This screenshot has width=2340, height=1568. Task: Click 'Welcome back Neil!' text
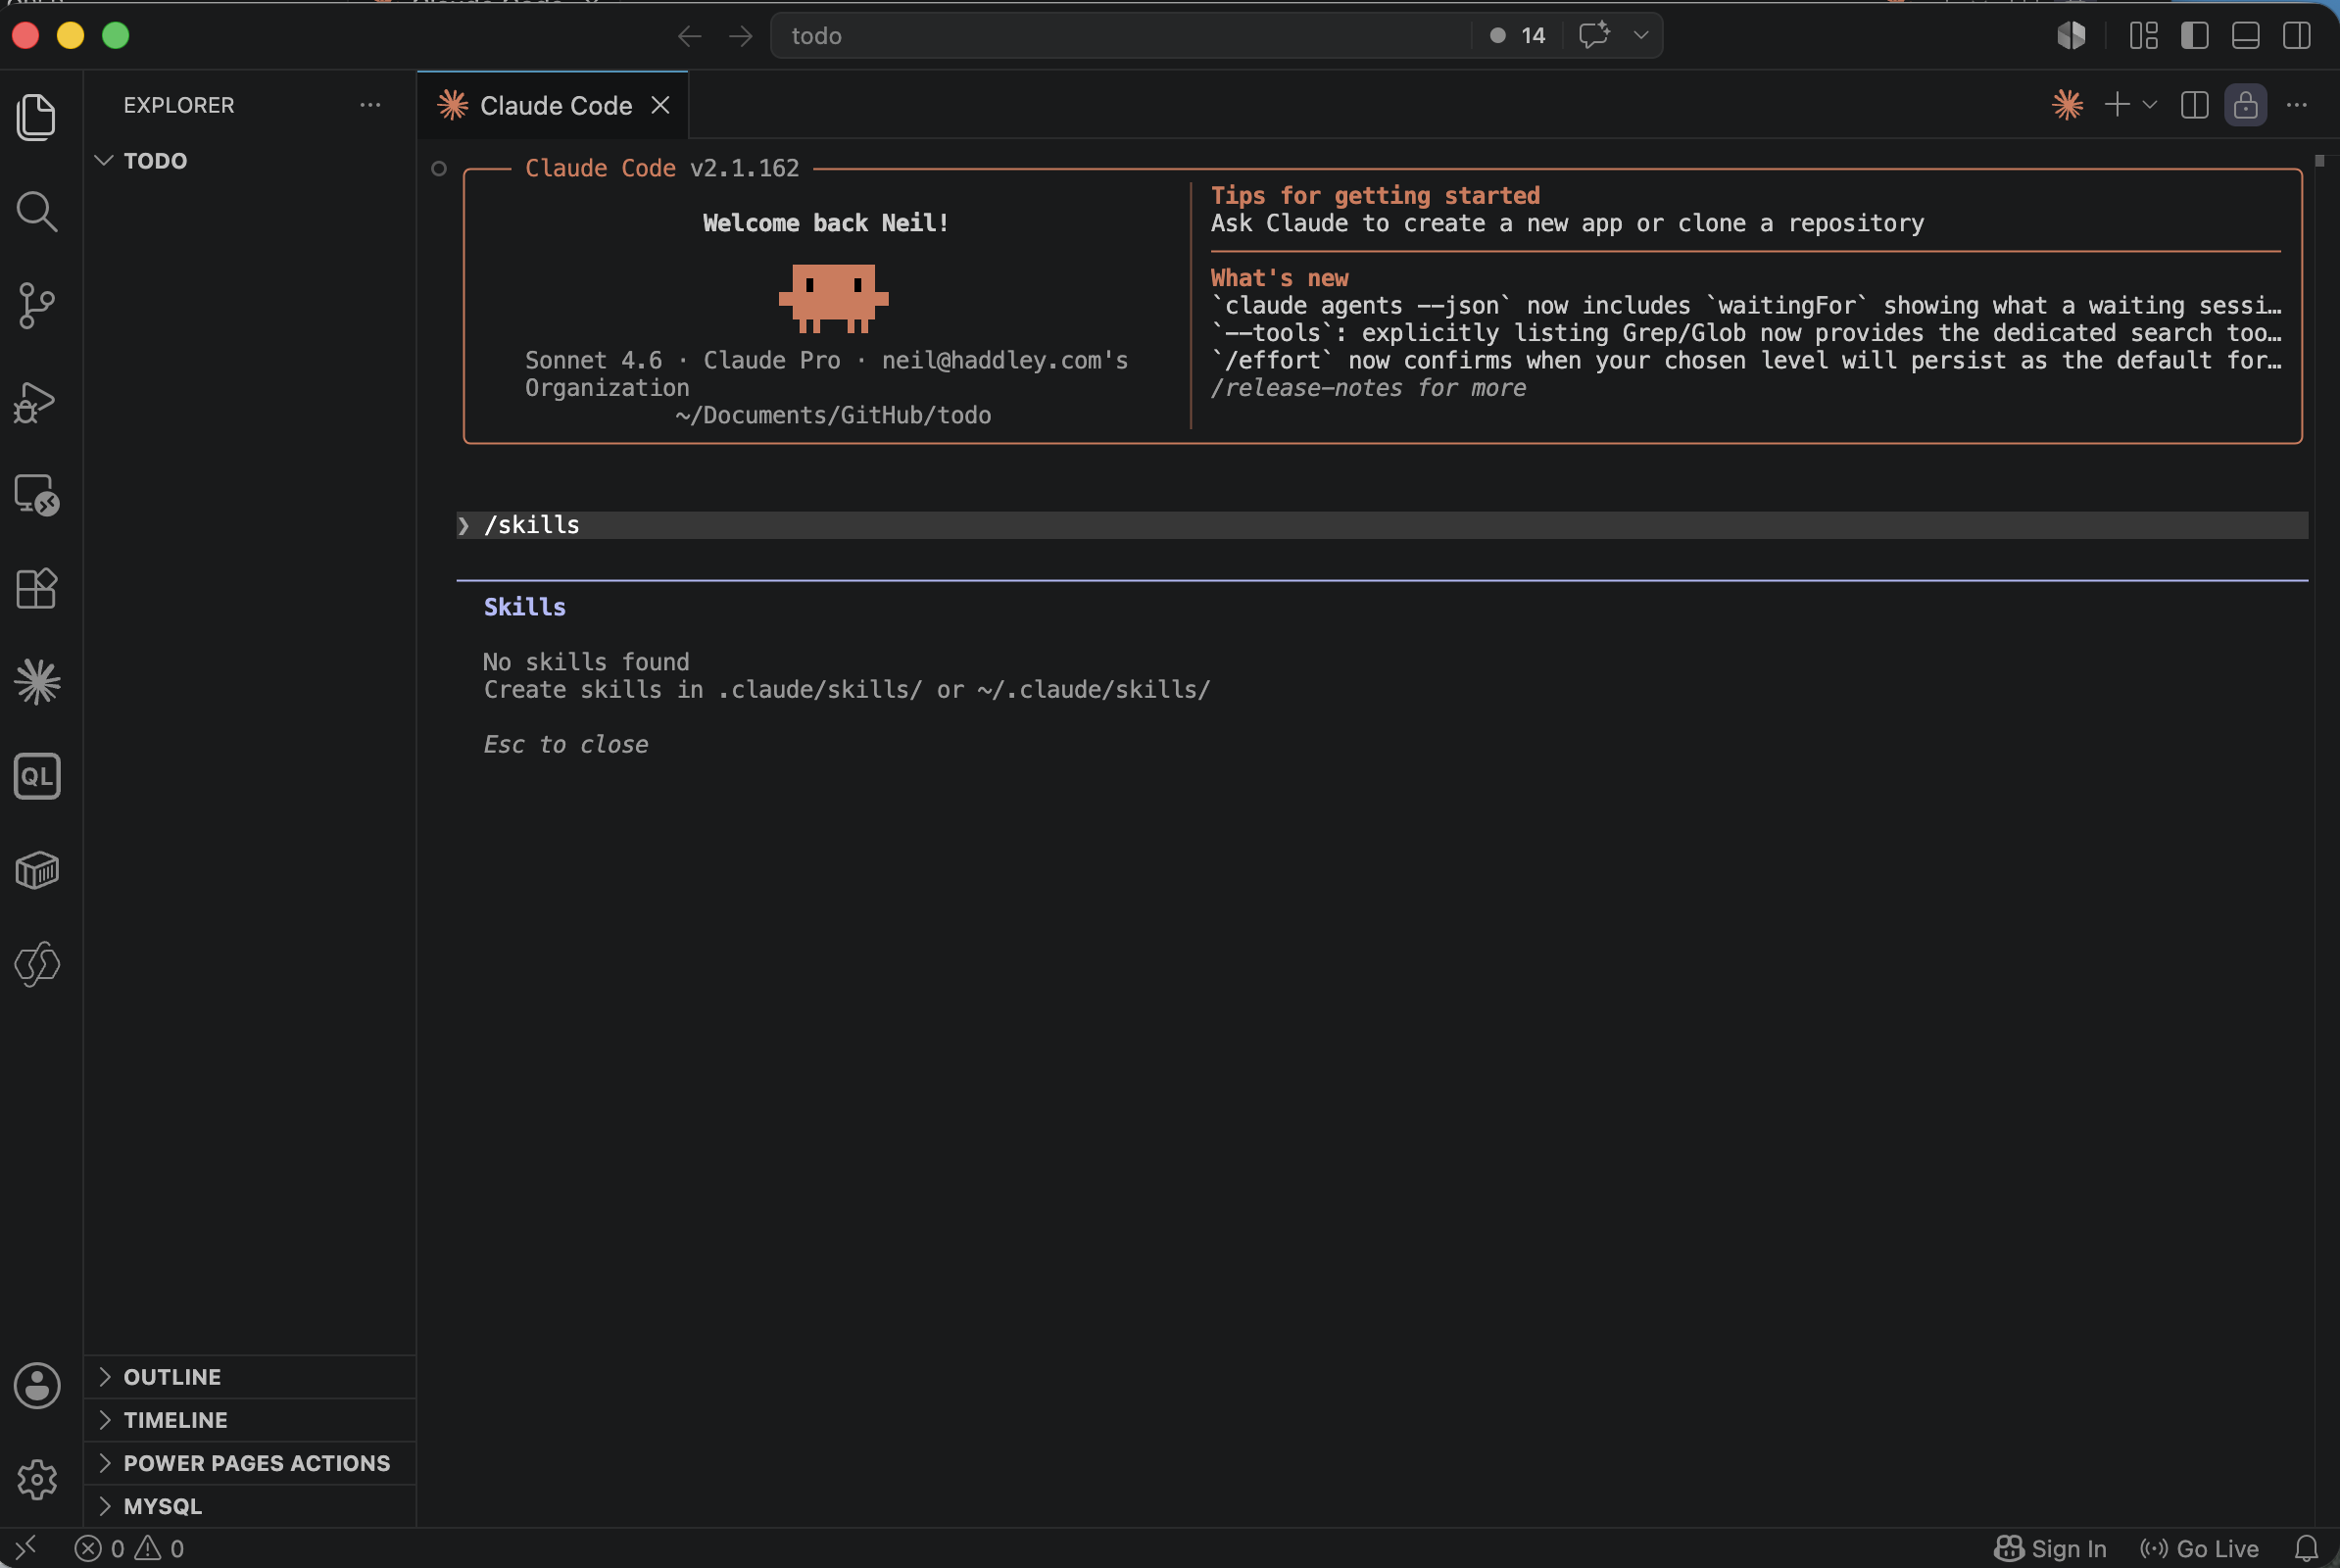[825, 223]
